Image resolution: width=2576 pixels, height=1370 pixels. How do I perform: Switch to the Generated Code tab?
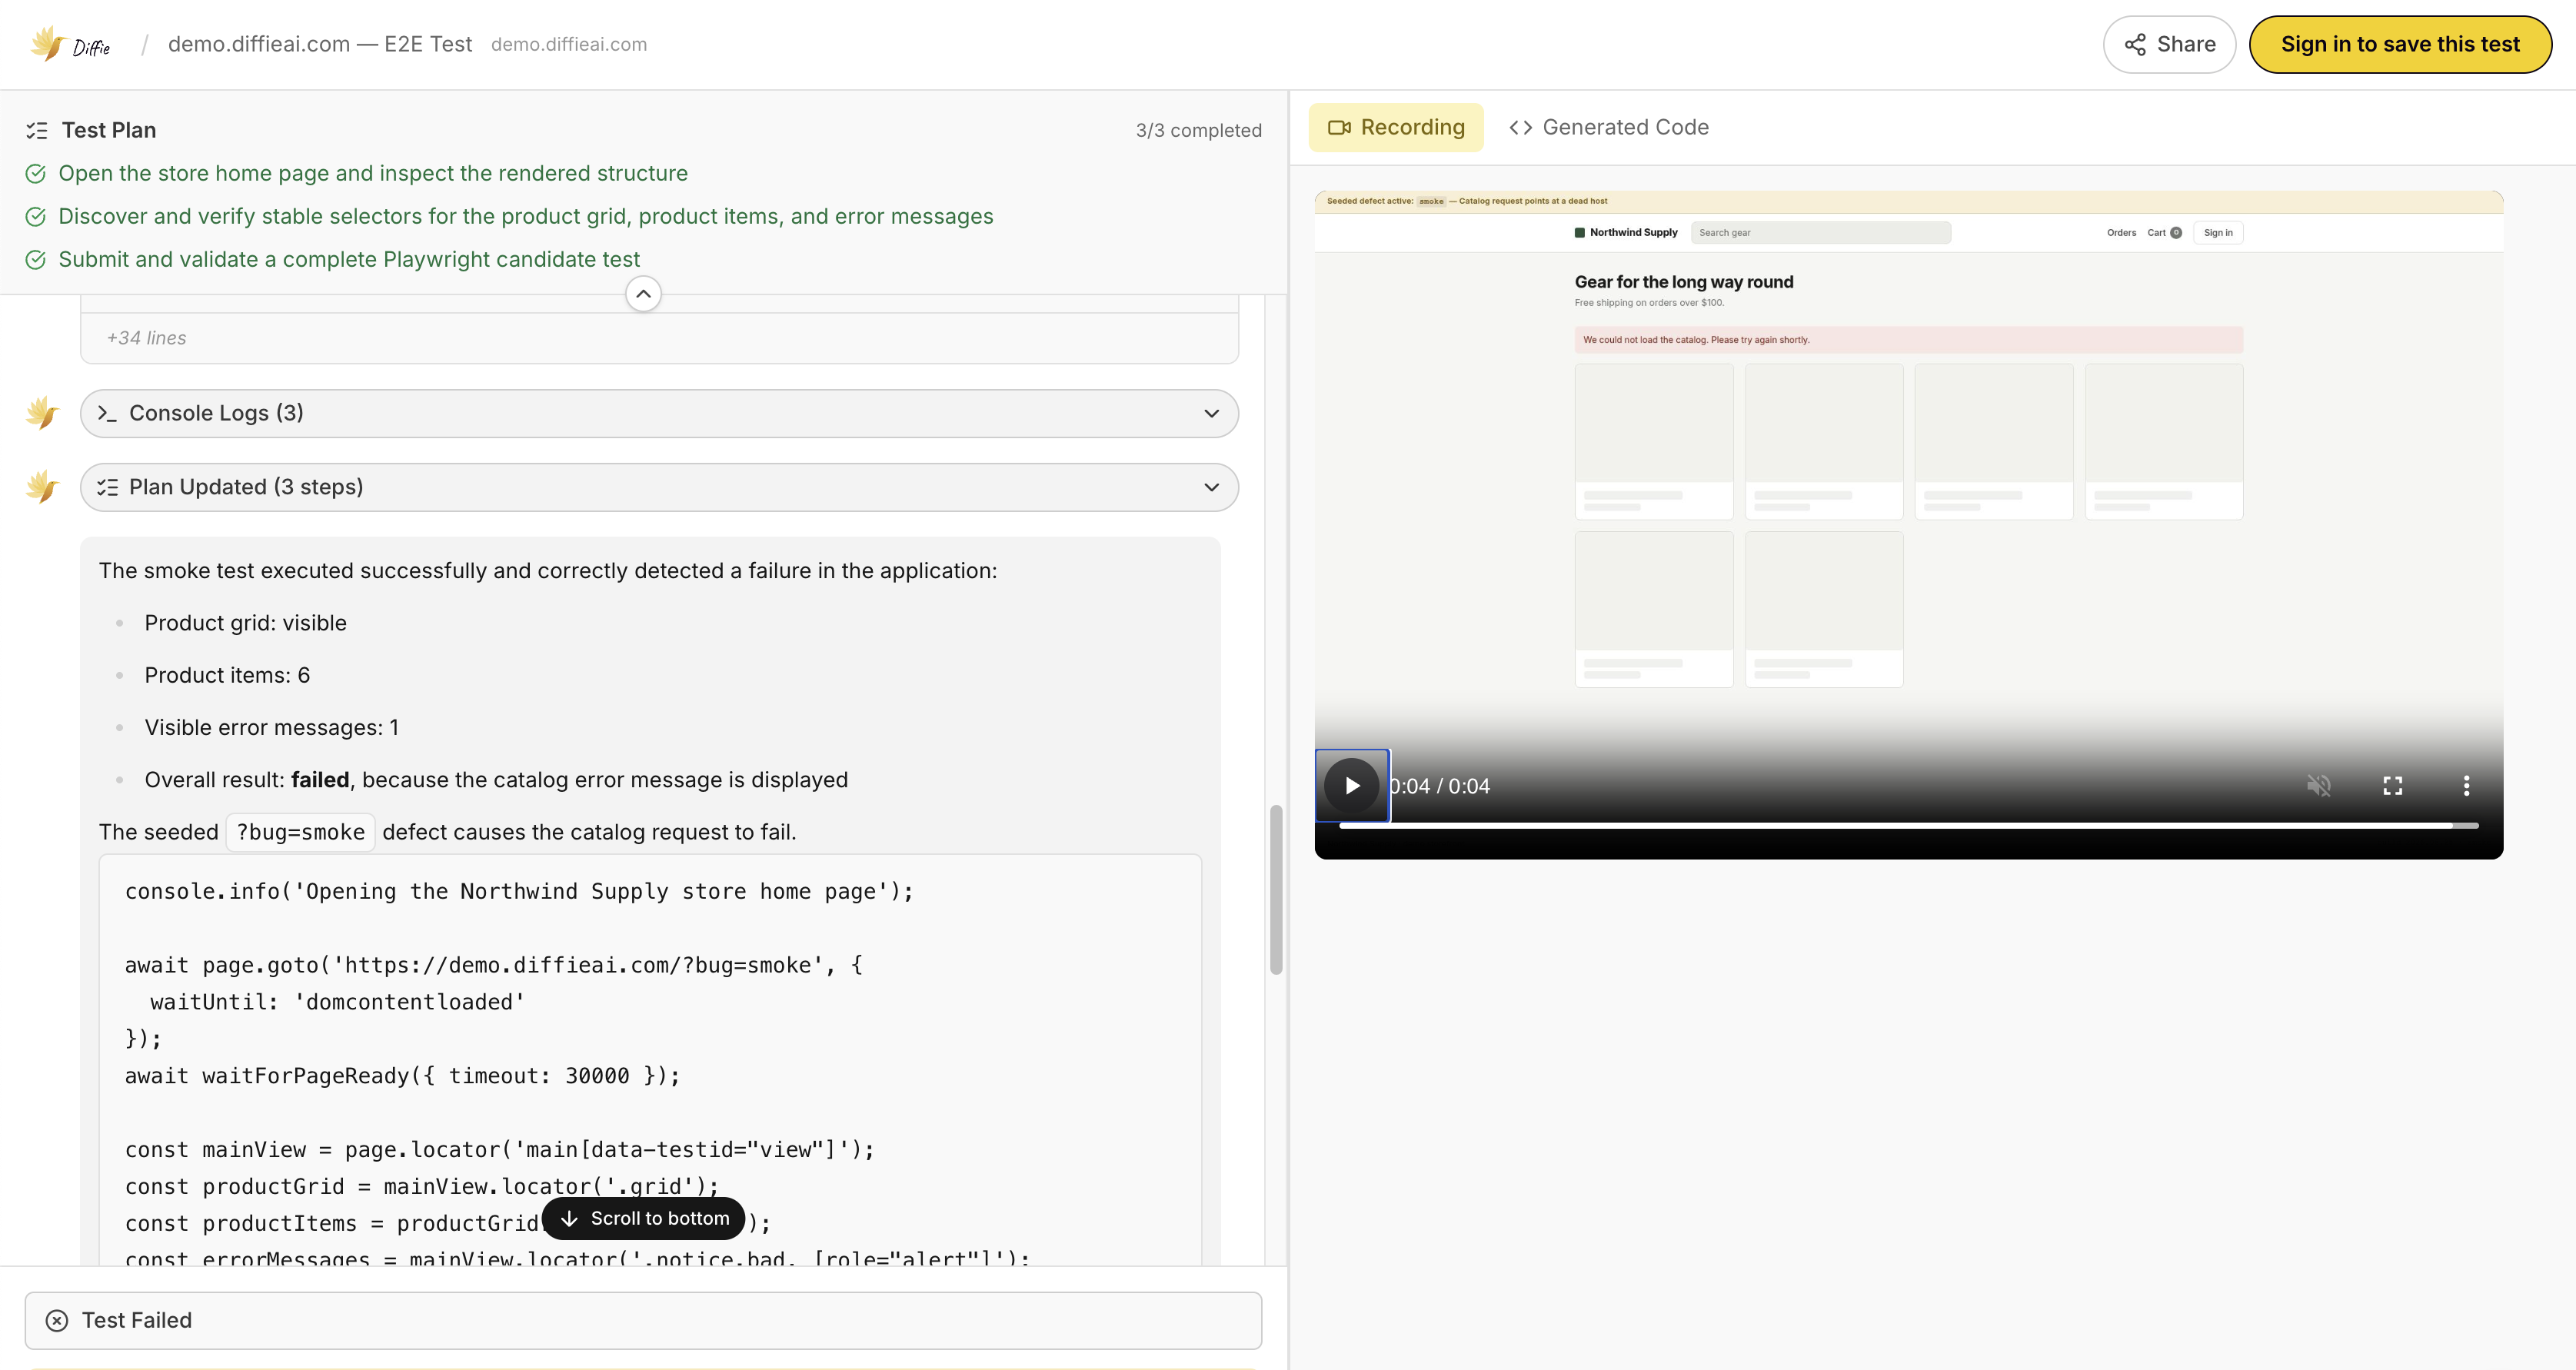point(1609,127)
